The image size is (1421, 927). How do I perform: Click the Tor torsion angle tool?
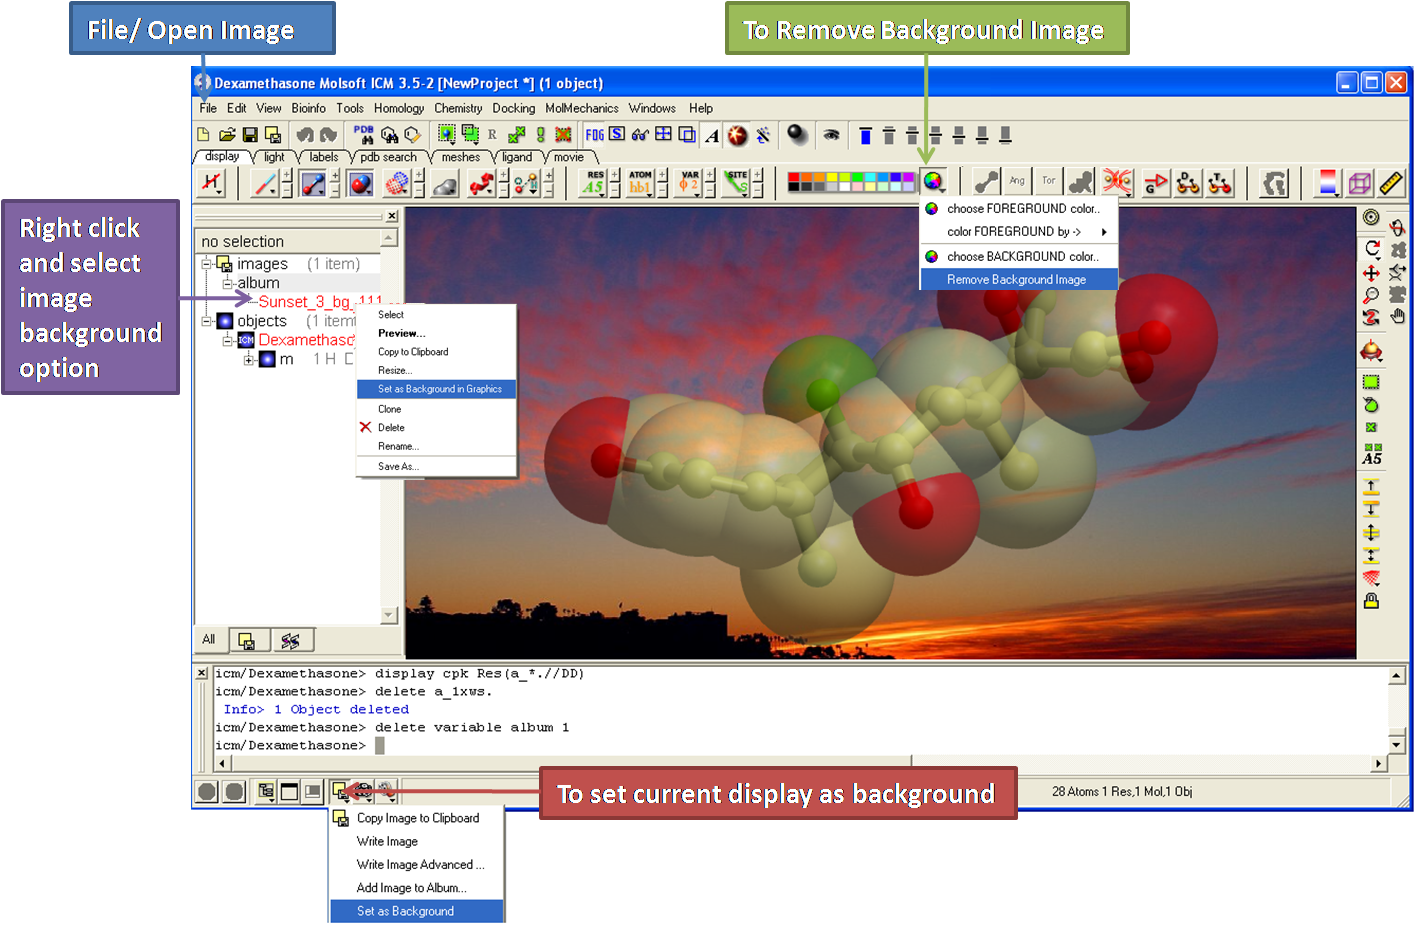pos(1048,181)
